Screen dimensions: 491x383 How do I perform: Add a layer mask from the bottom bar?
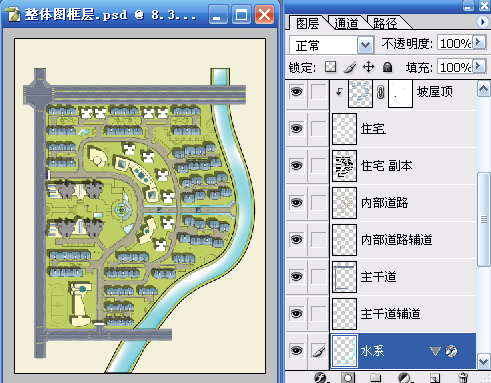[x=348, y=378]
